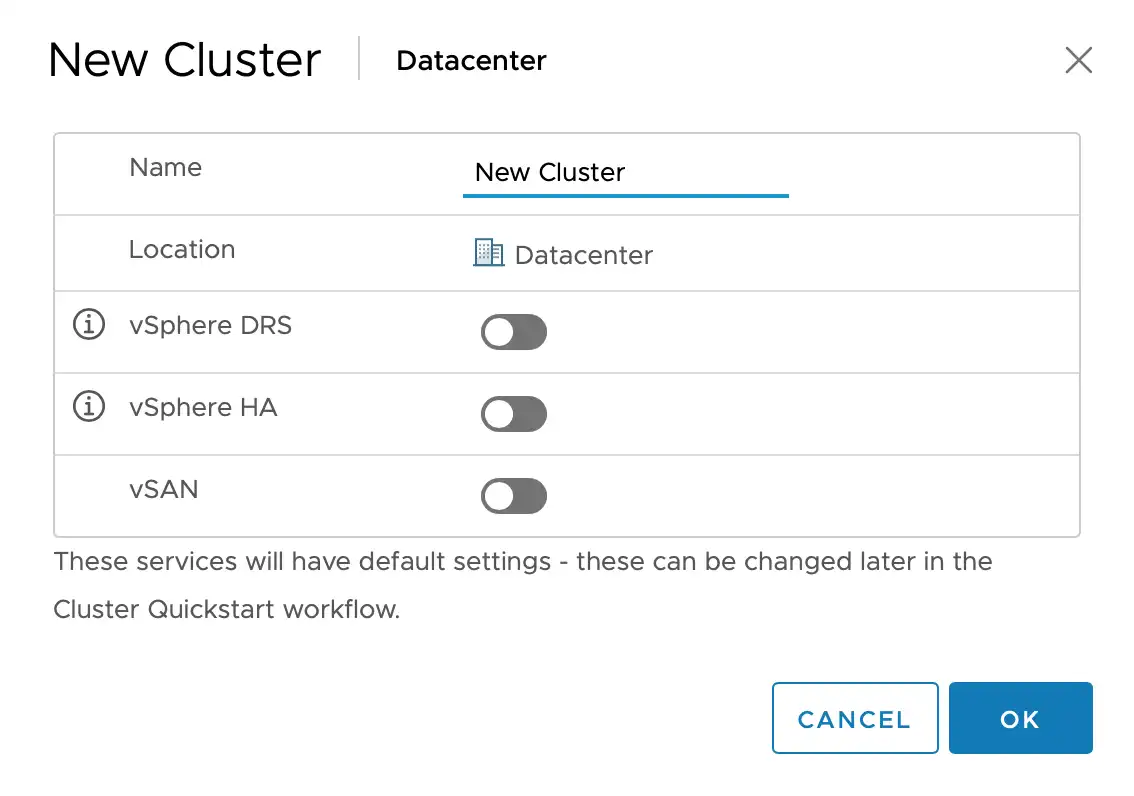This screenshot has height=796, width=1134.
Task: Click the vSphere DRS label text
Action: pos(210,325)
